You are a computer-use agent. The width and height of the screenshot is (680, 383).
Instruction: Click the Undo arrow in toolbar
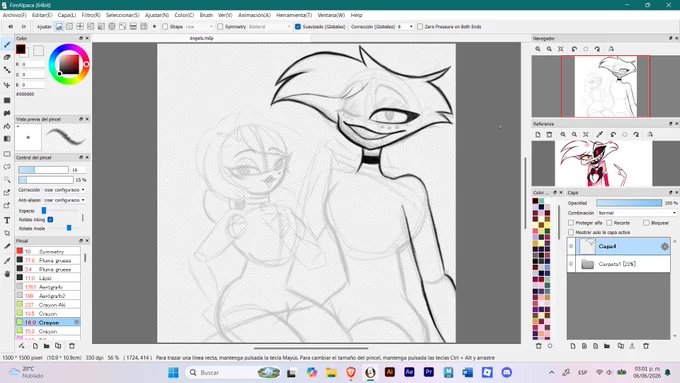11,27
